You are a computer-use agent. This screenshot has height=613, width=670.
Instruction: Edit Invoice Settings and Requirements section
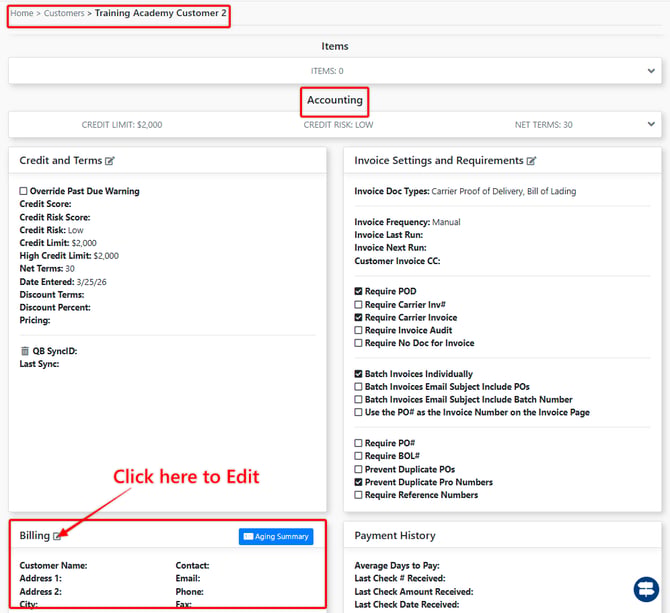tap(531, 161)
